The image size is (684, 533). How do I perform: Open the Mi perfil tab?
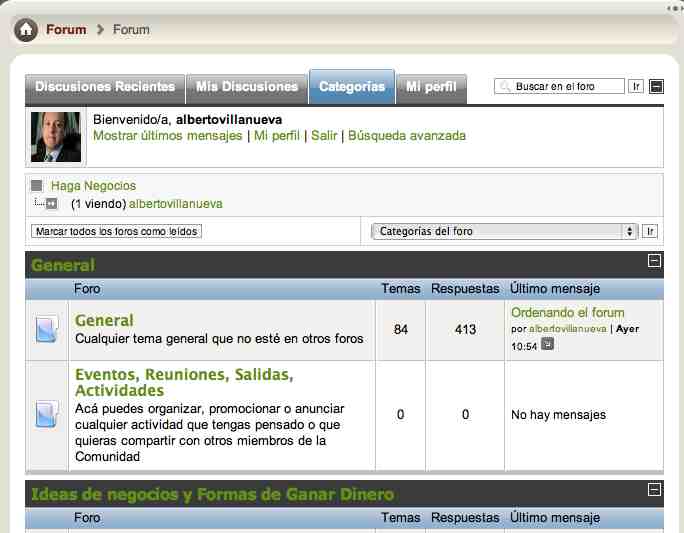431,87
